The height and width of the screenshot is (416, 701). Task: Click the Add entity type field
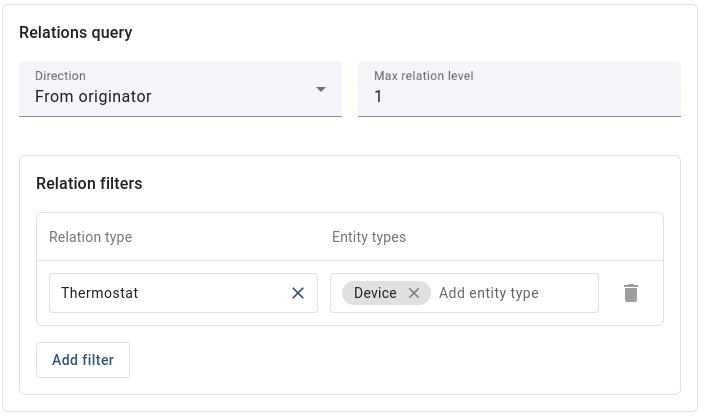pos(489,293)
